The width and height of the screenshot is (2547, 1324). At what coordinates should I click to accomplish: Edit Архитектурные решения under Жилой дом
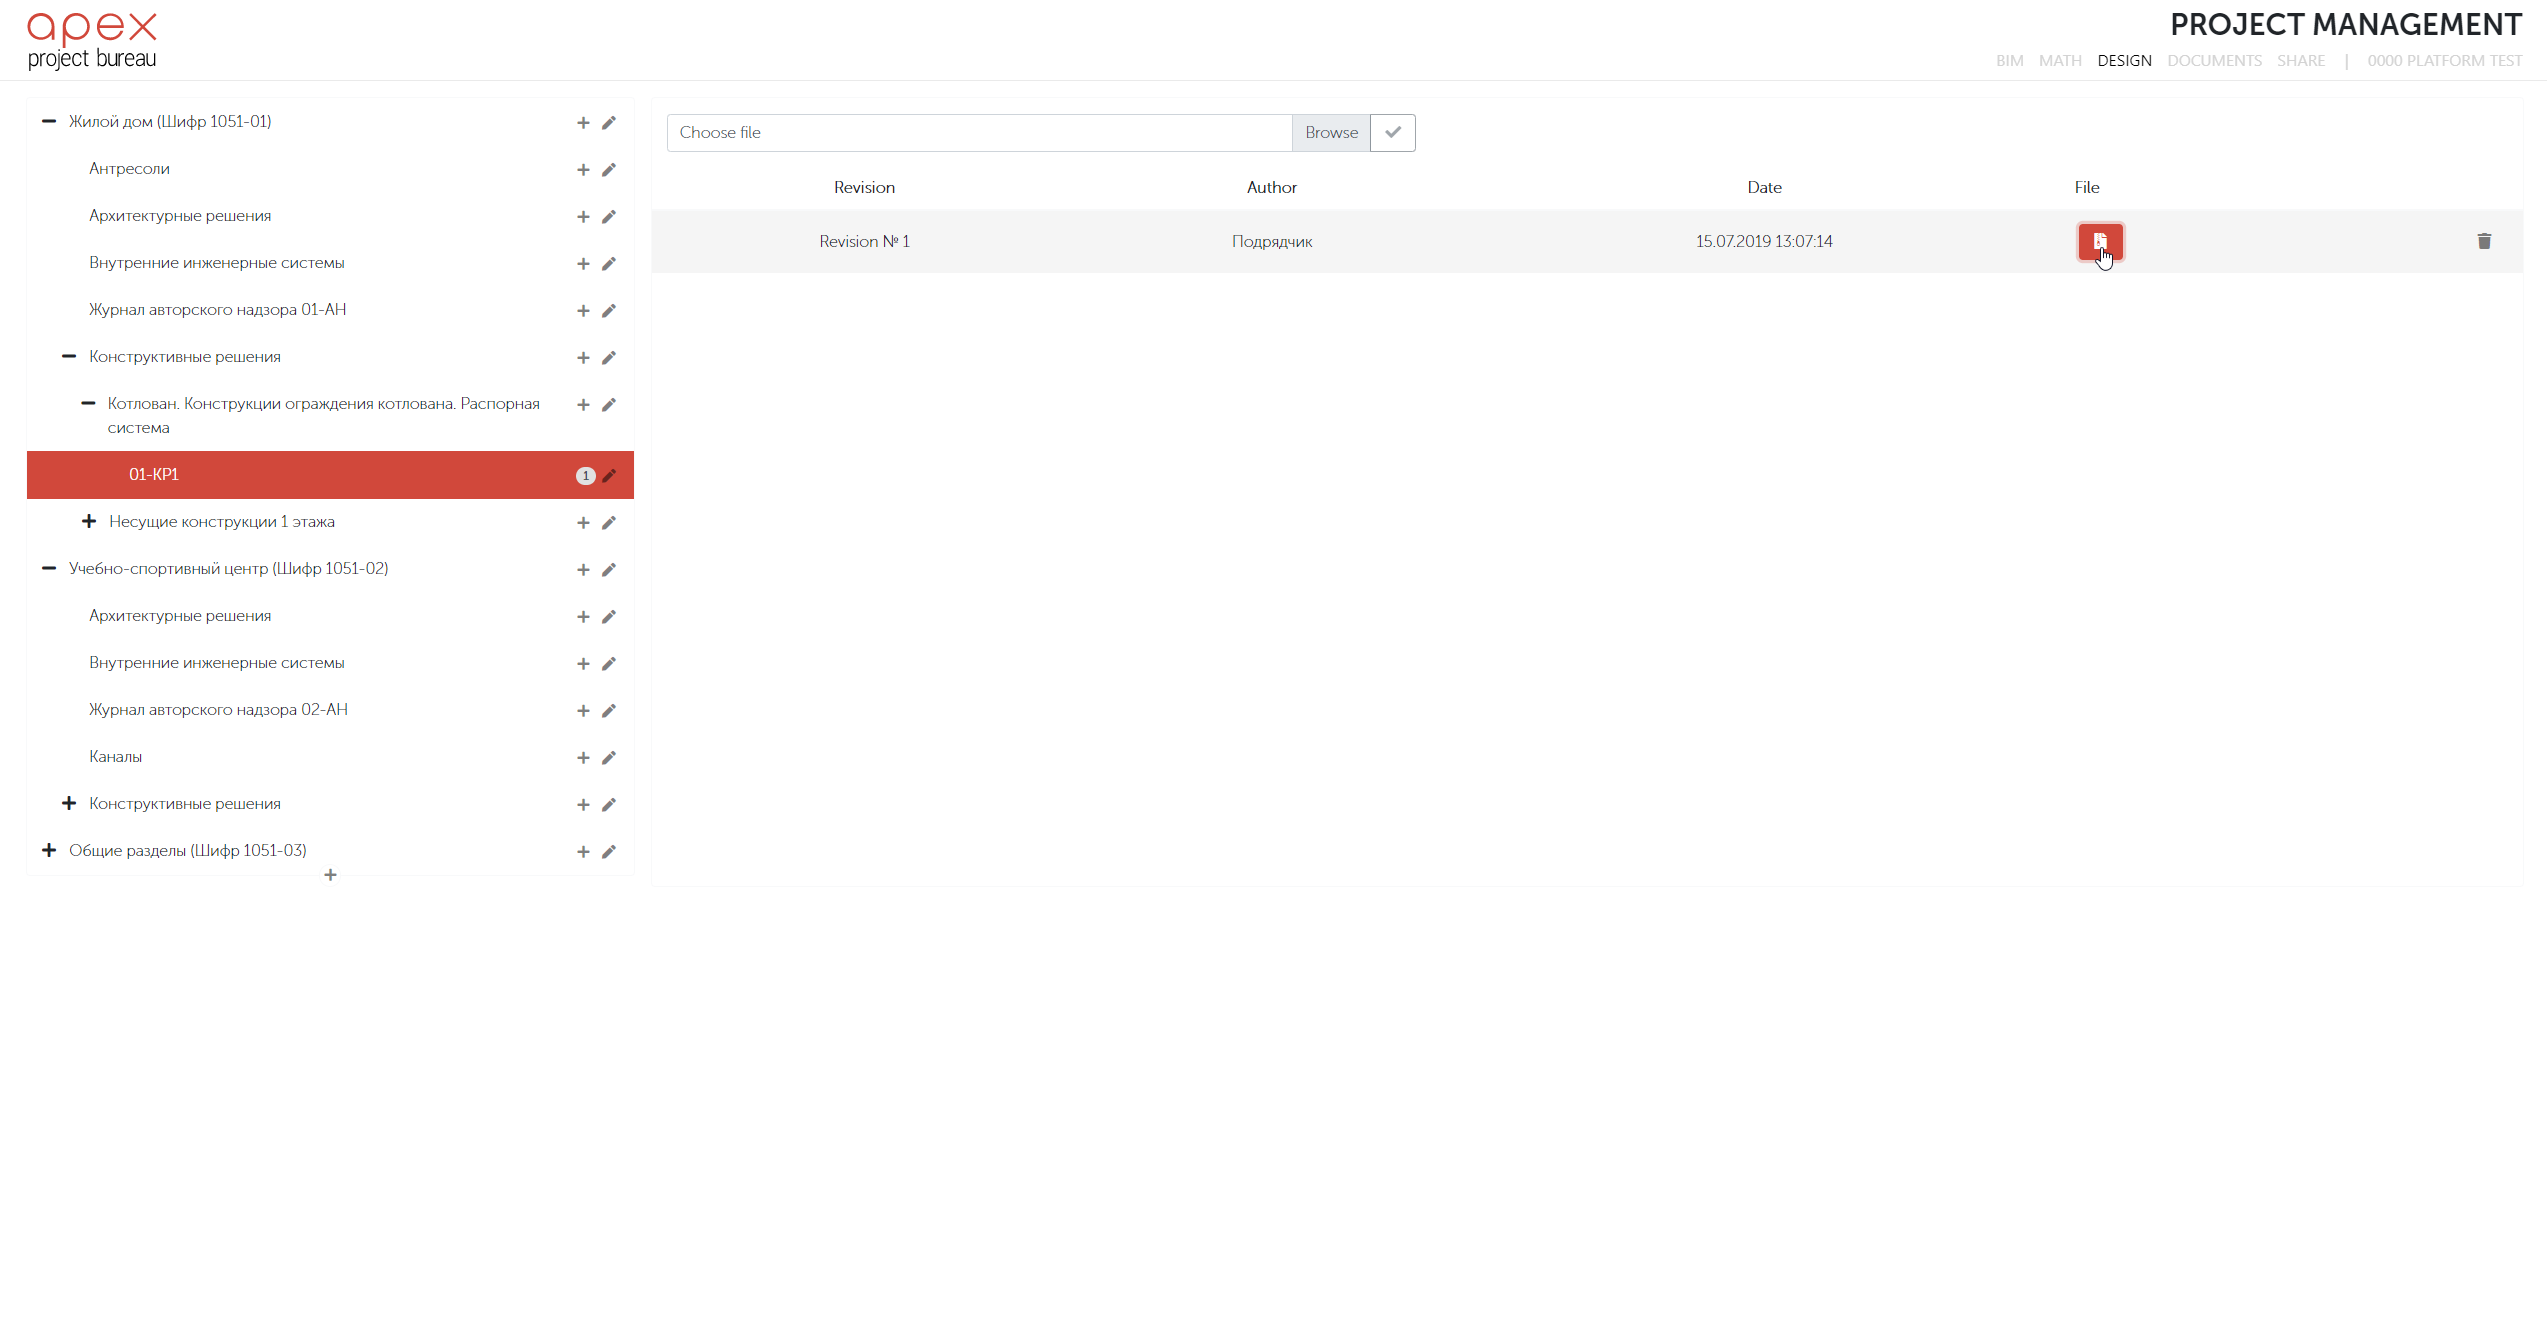(609, 217)
